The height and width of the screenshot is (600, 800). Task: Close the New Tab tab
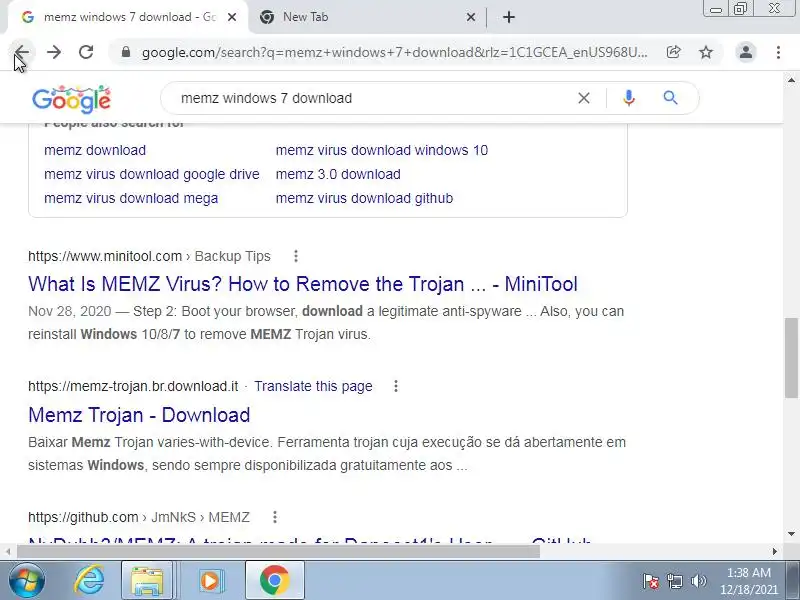click(x=470, y=17)
